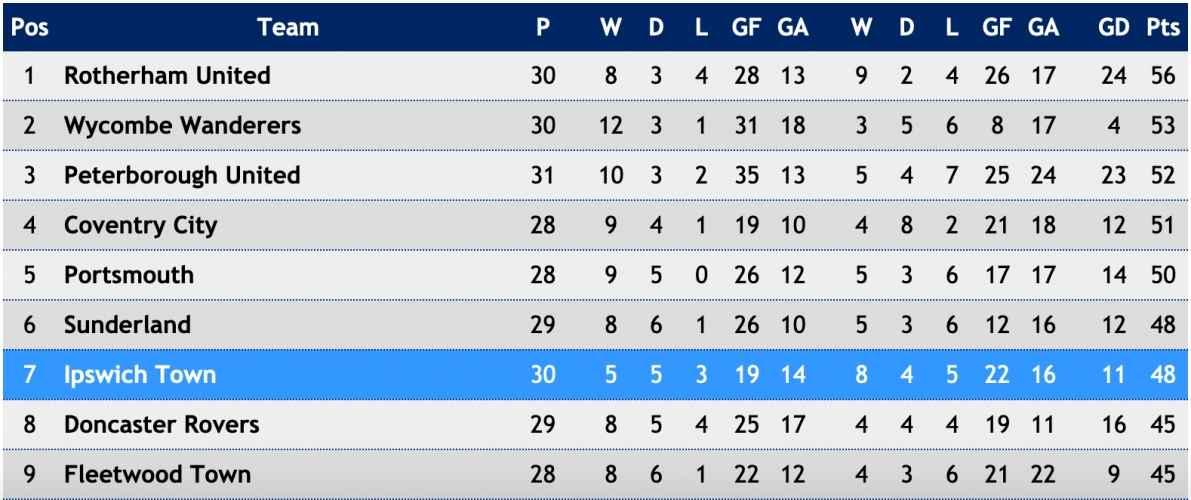Click Ipswich Town's 48 points cell

tap(1163, 375)
